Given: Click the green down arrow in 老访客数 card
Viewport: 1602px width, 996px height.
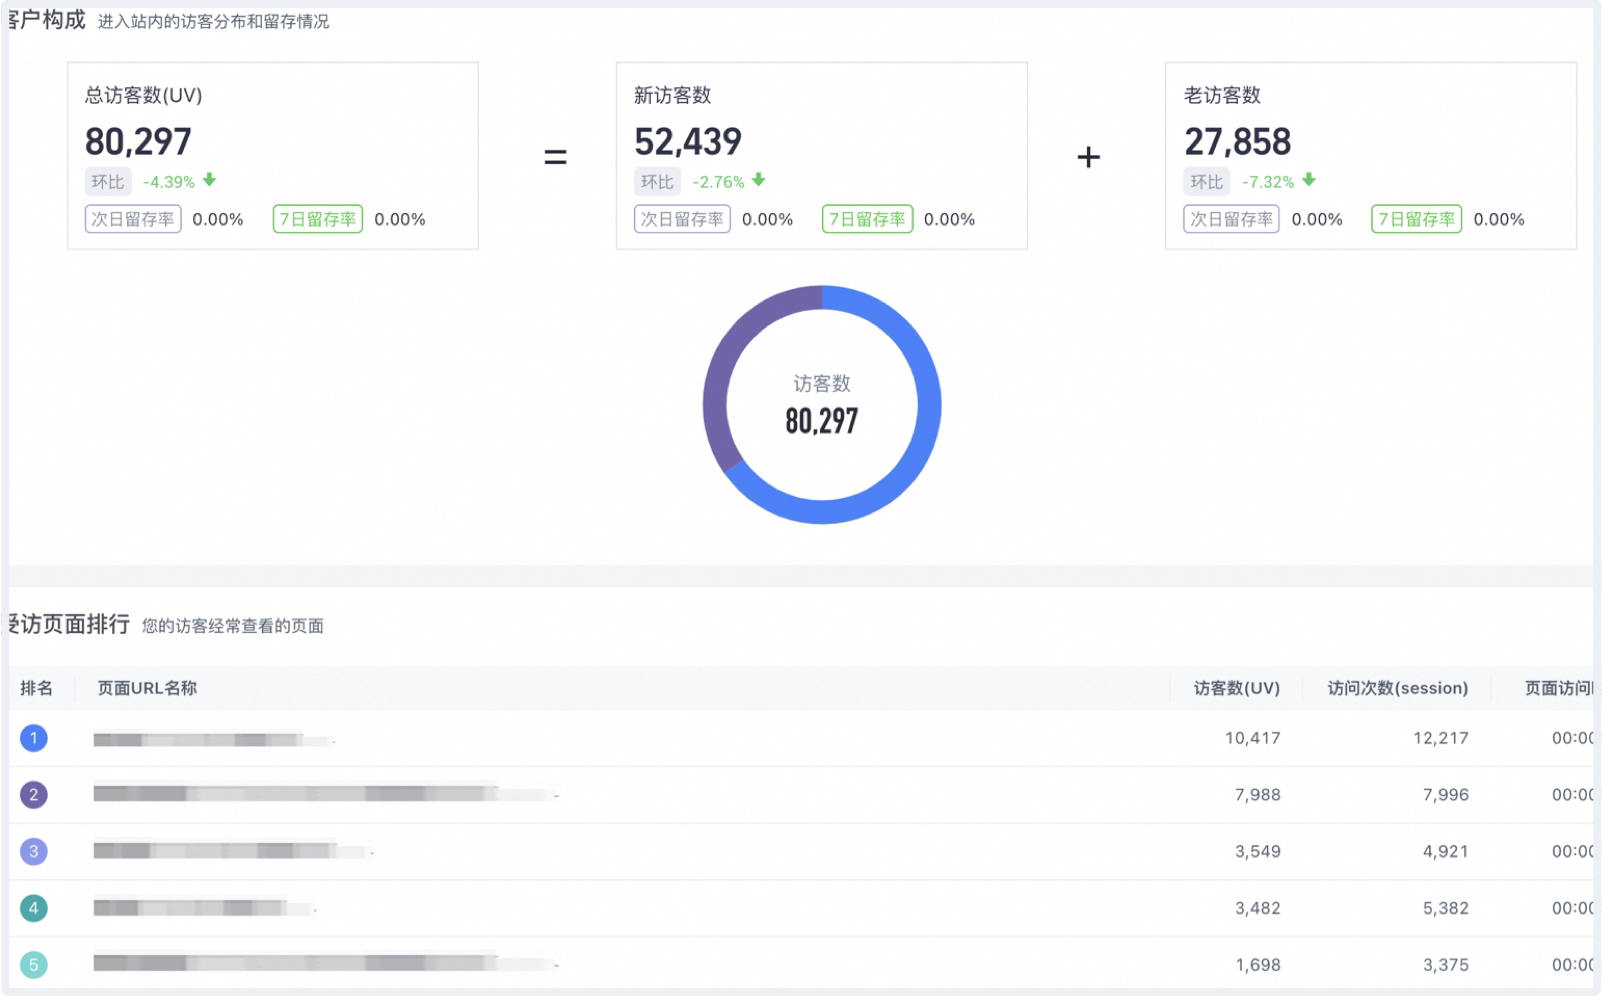Looking at the screenshot, I should pyautogui.click(x=1309, y=180).
